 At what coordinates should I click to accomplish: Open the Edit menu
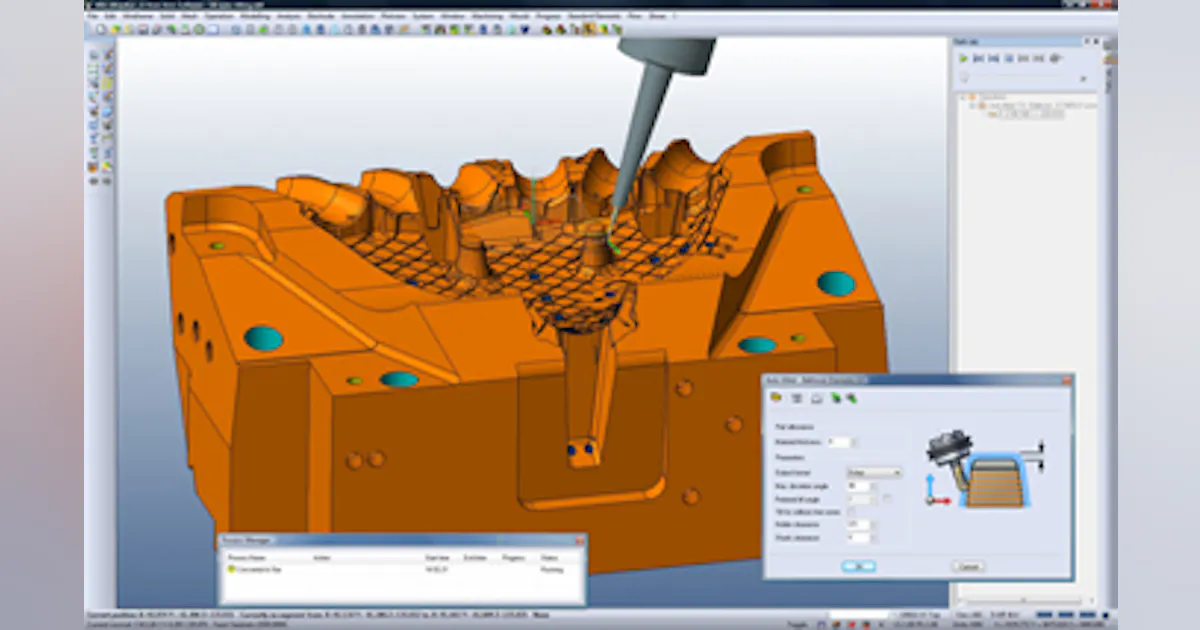[x=110, y=17]
